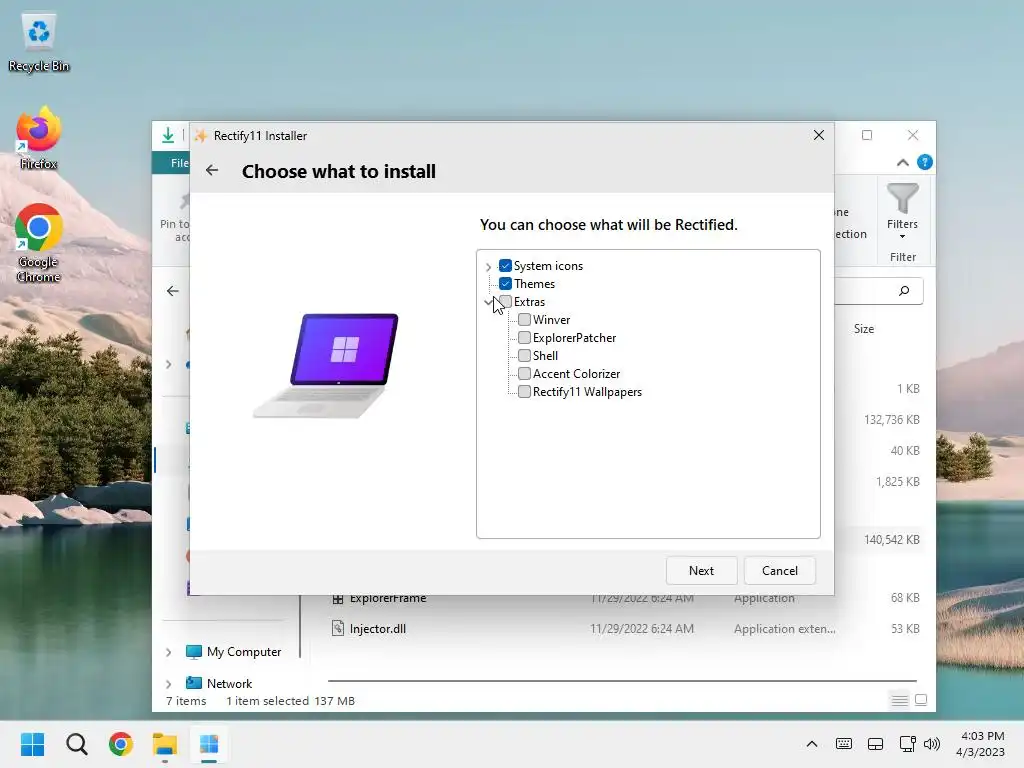Open Chrome from the taskbar
Image resolution: width=1024 pixels, height=768 pixels.
coord(121,744)
